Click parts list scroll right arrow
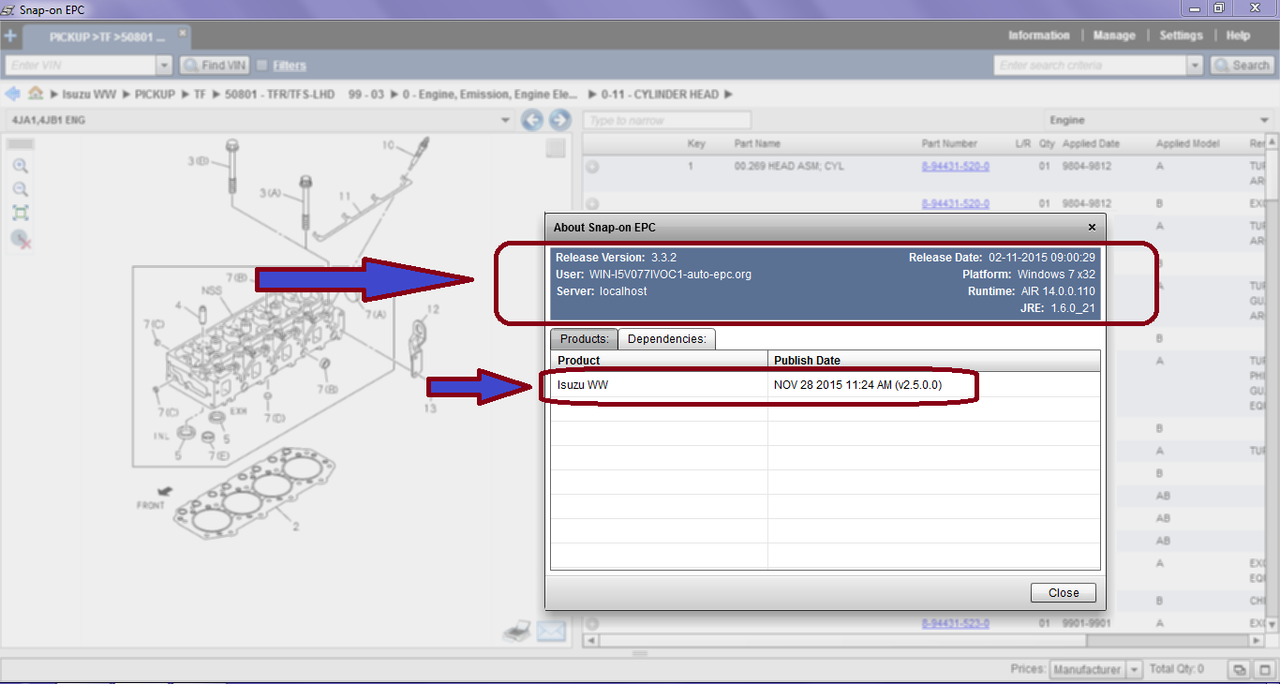This screenshot has width=1280, height=684. 1257,640
